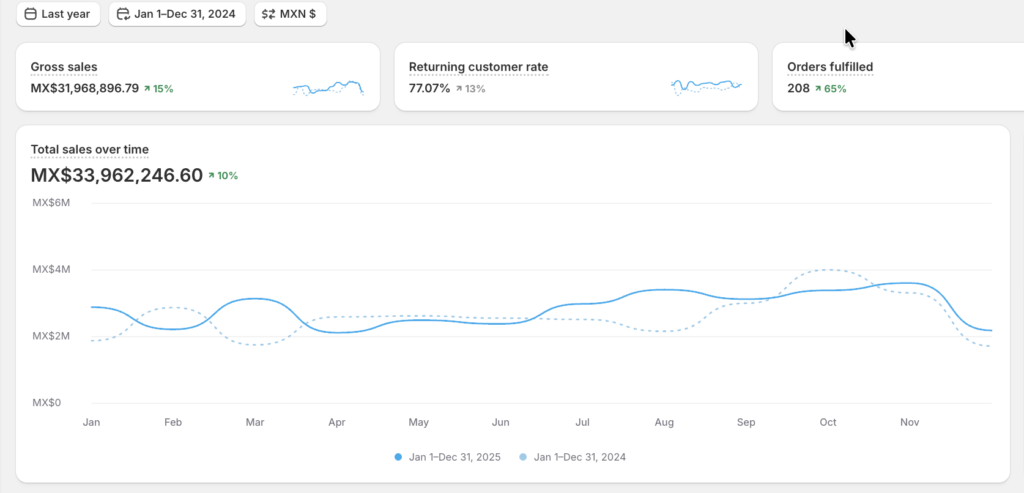Click the 2025 legend color dot
Image resolution: width=1024 pixels, height=493 pixels.
[398, 457]
